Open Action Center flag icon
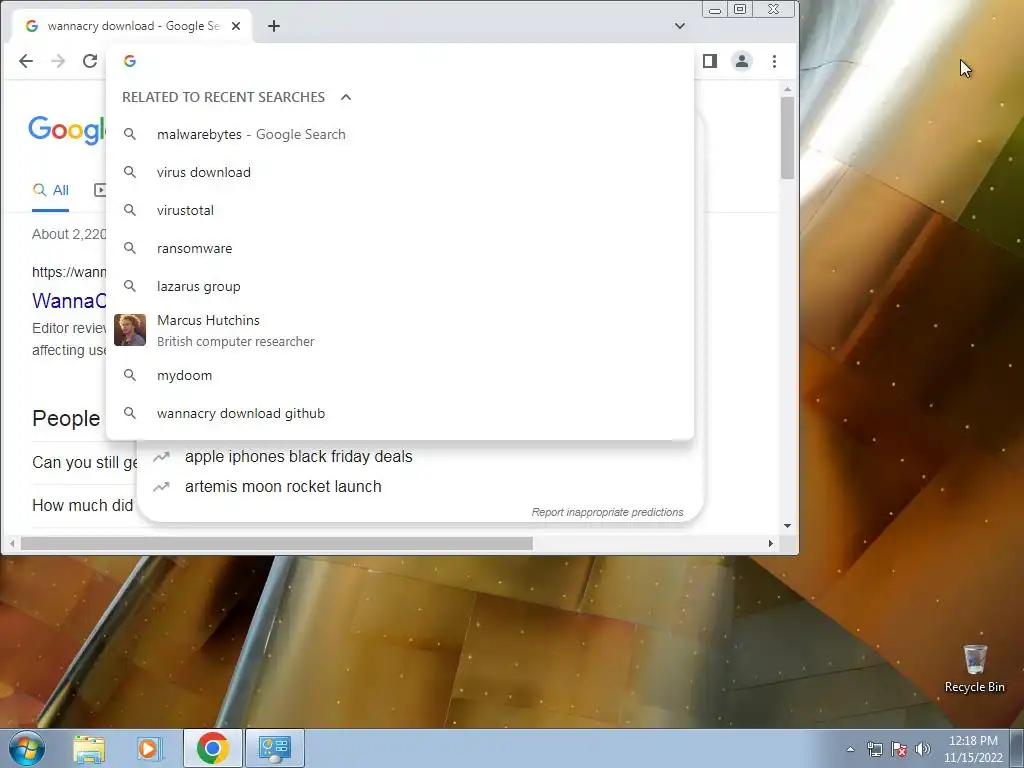This screenshot has width=1024, height=768. (x=899, y=749)
